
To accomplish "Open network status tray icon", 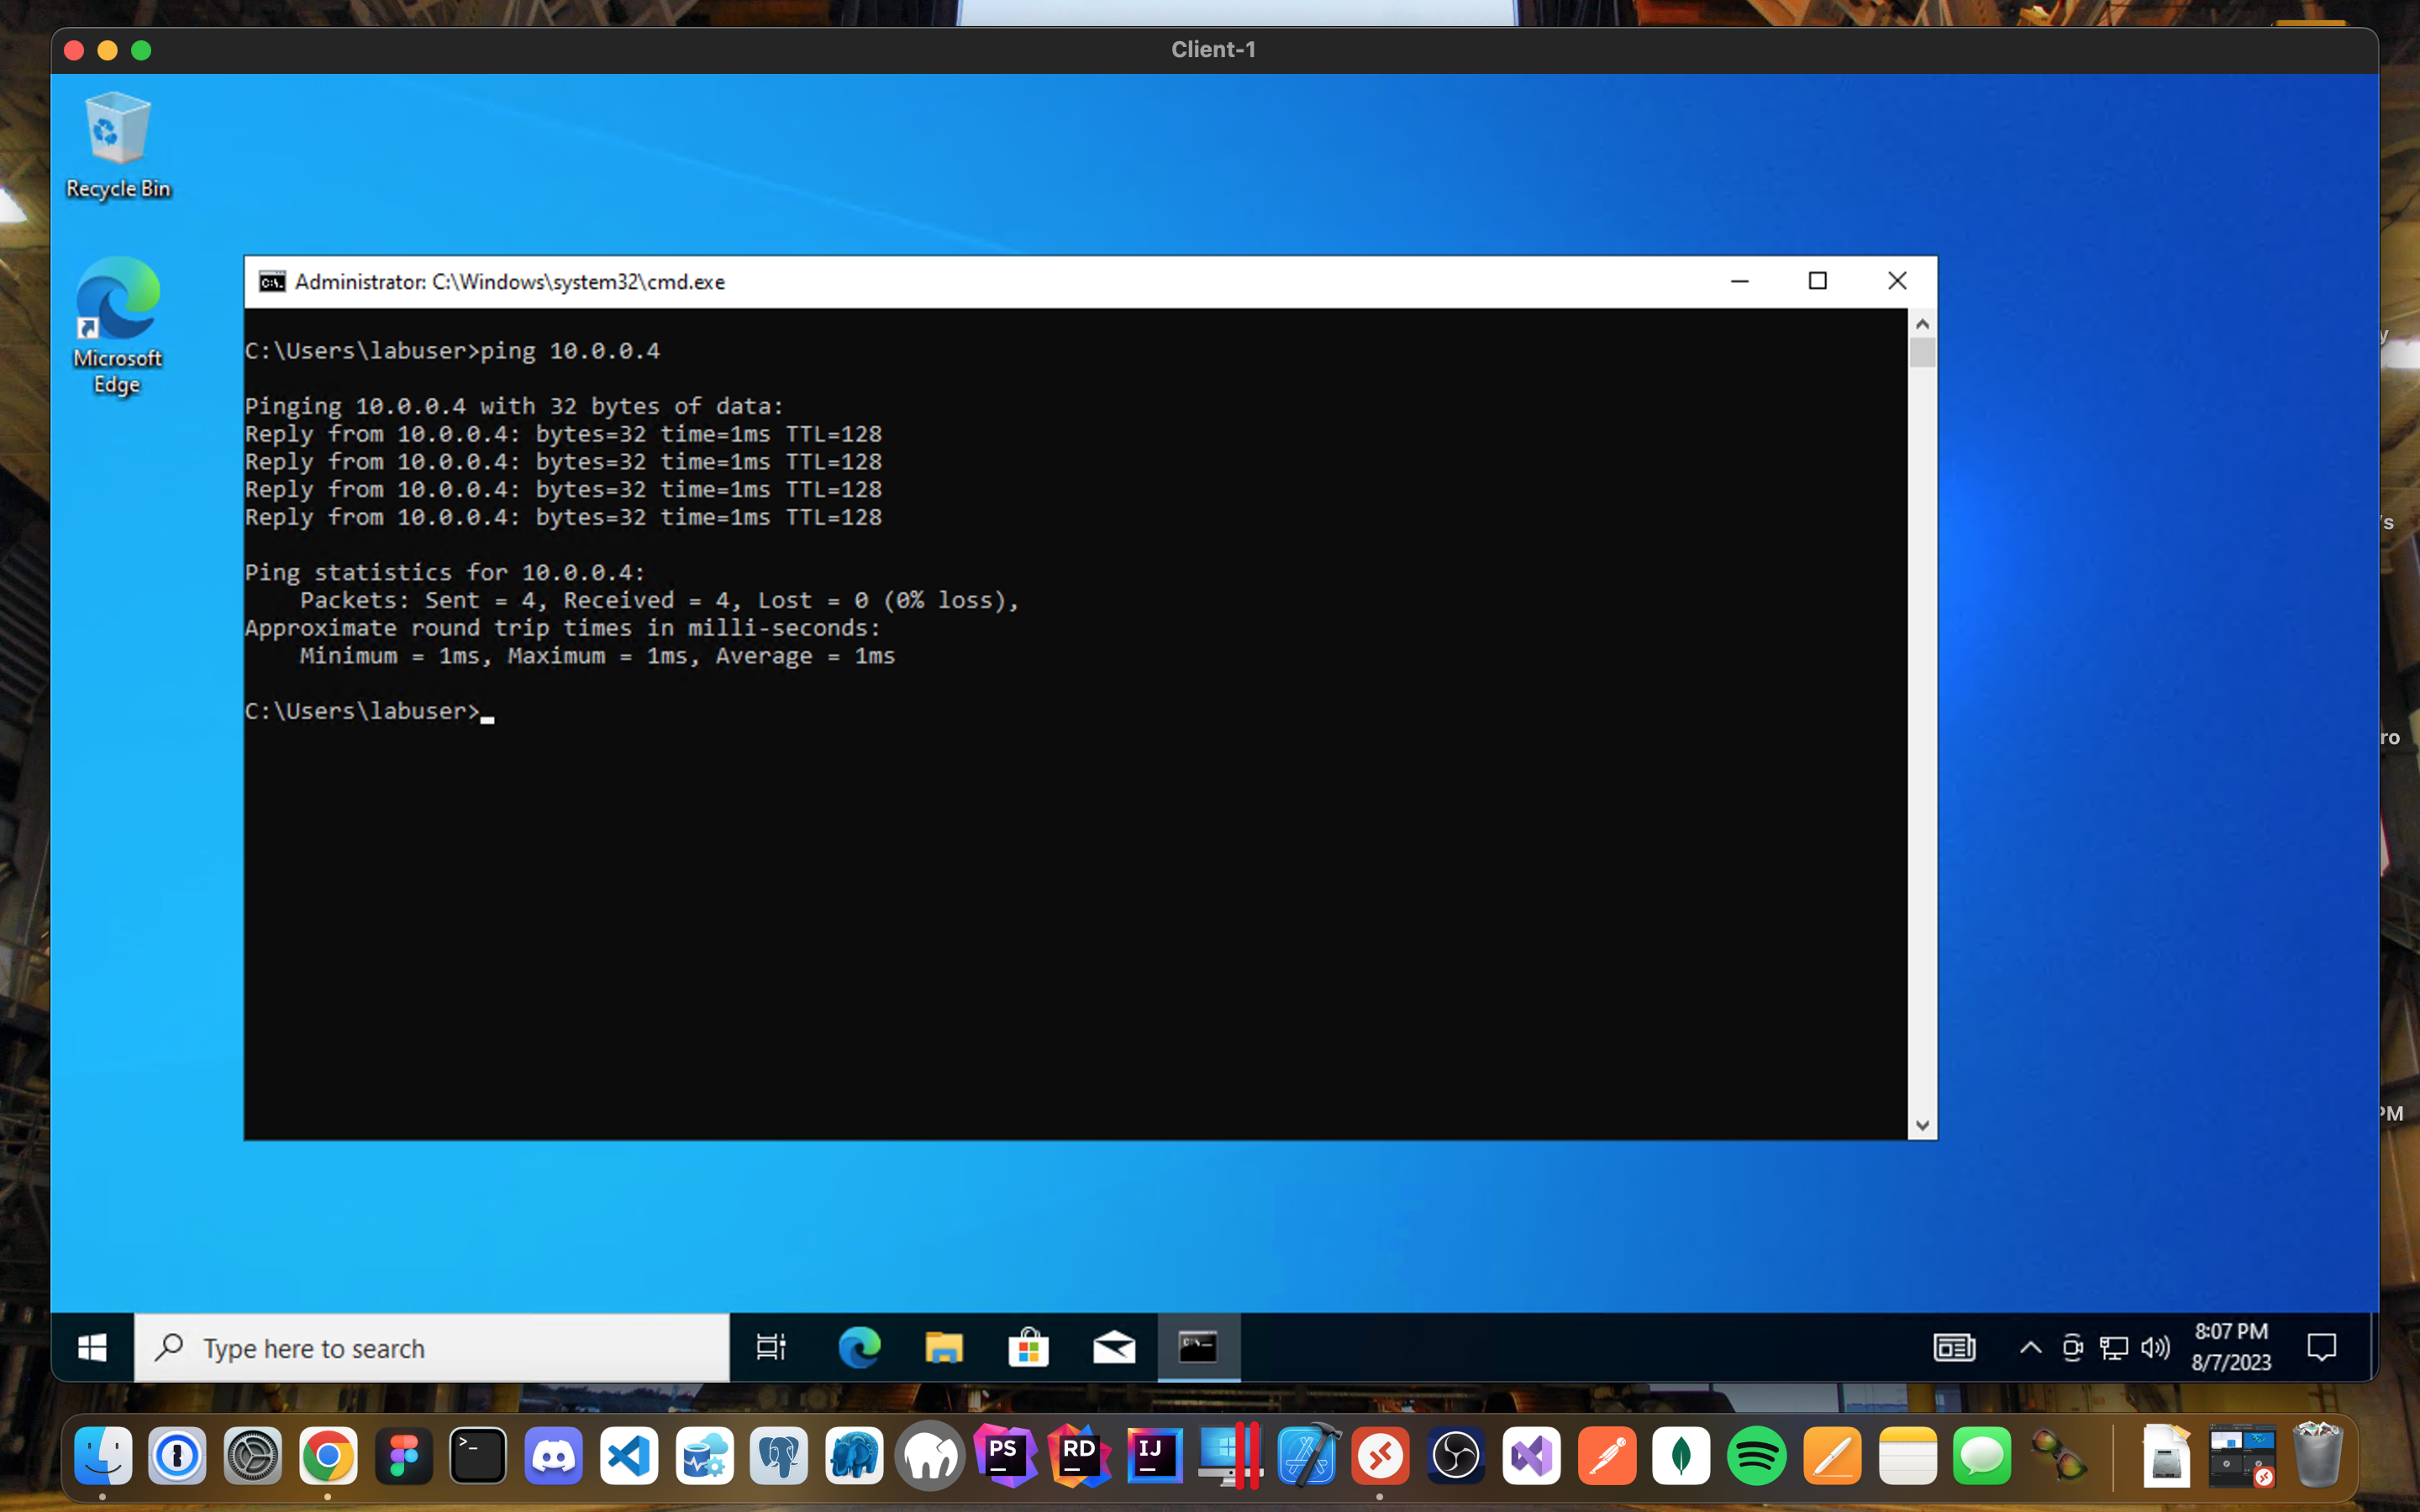I will pyautogui.click(x=2113, y=1347).
